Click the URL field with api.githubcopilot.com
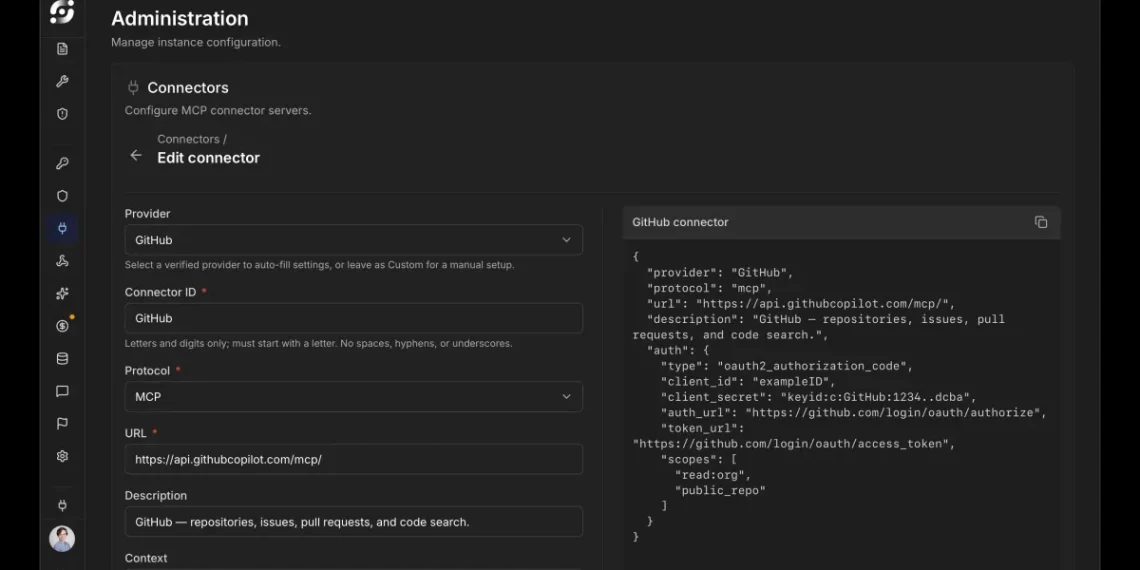This screenshot has height=570, width=1140. click(x=353, y=459)
